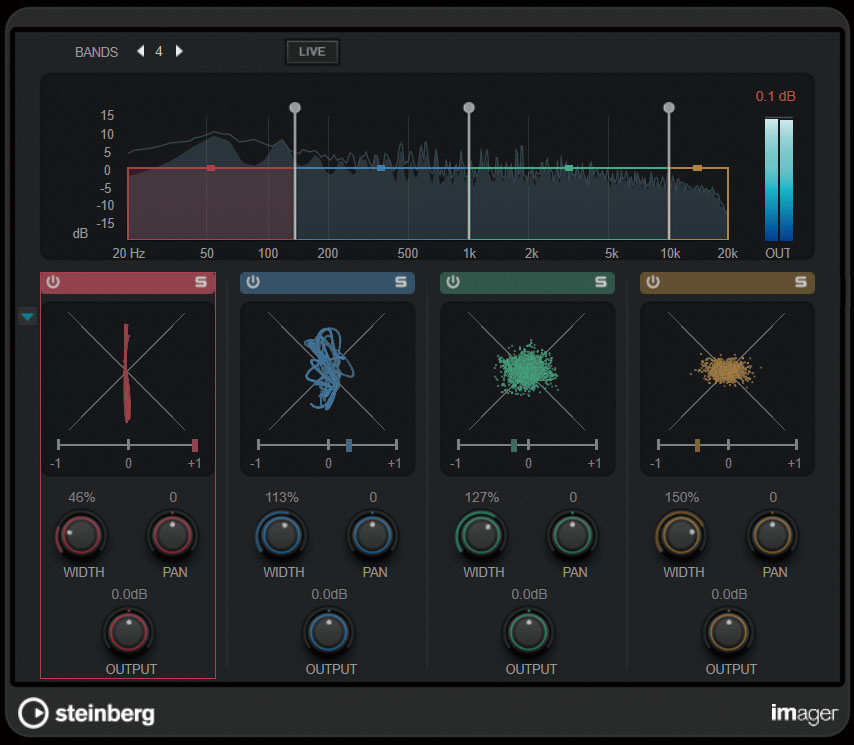Image resolution: width=854 pixels, height=745 pixels.
Task: Solo the blue band
Action: coord(401,282)
